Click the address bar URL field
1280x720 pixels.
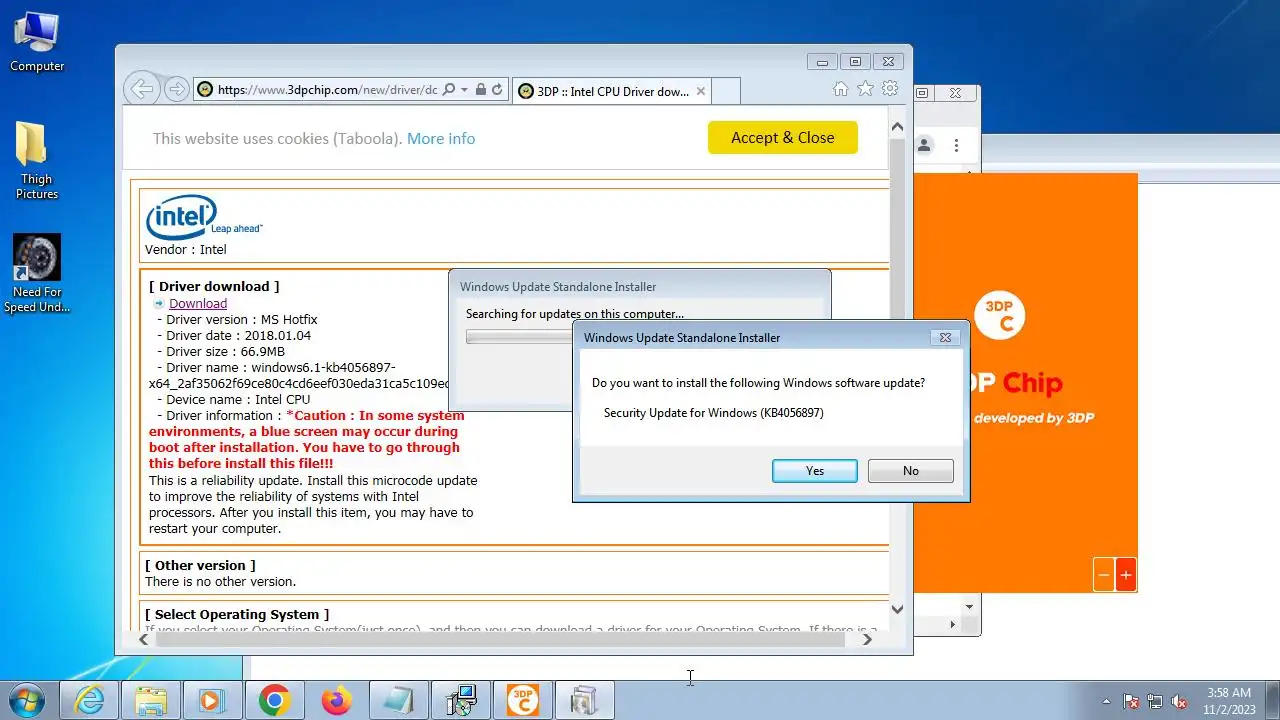327,90
